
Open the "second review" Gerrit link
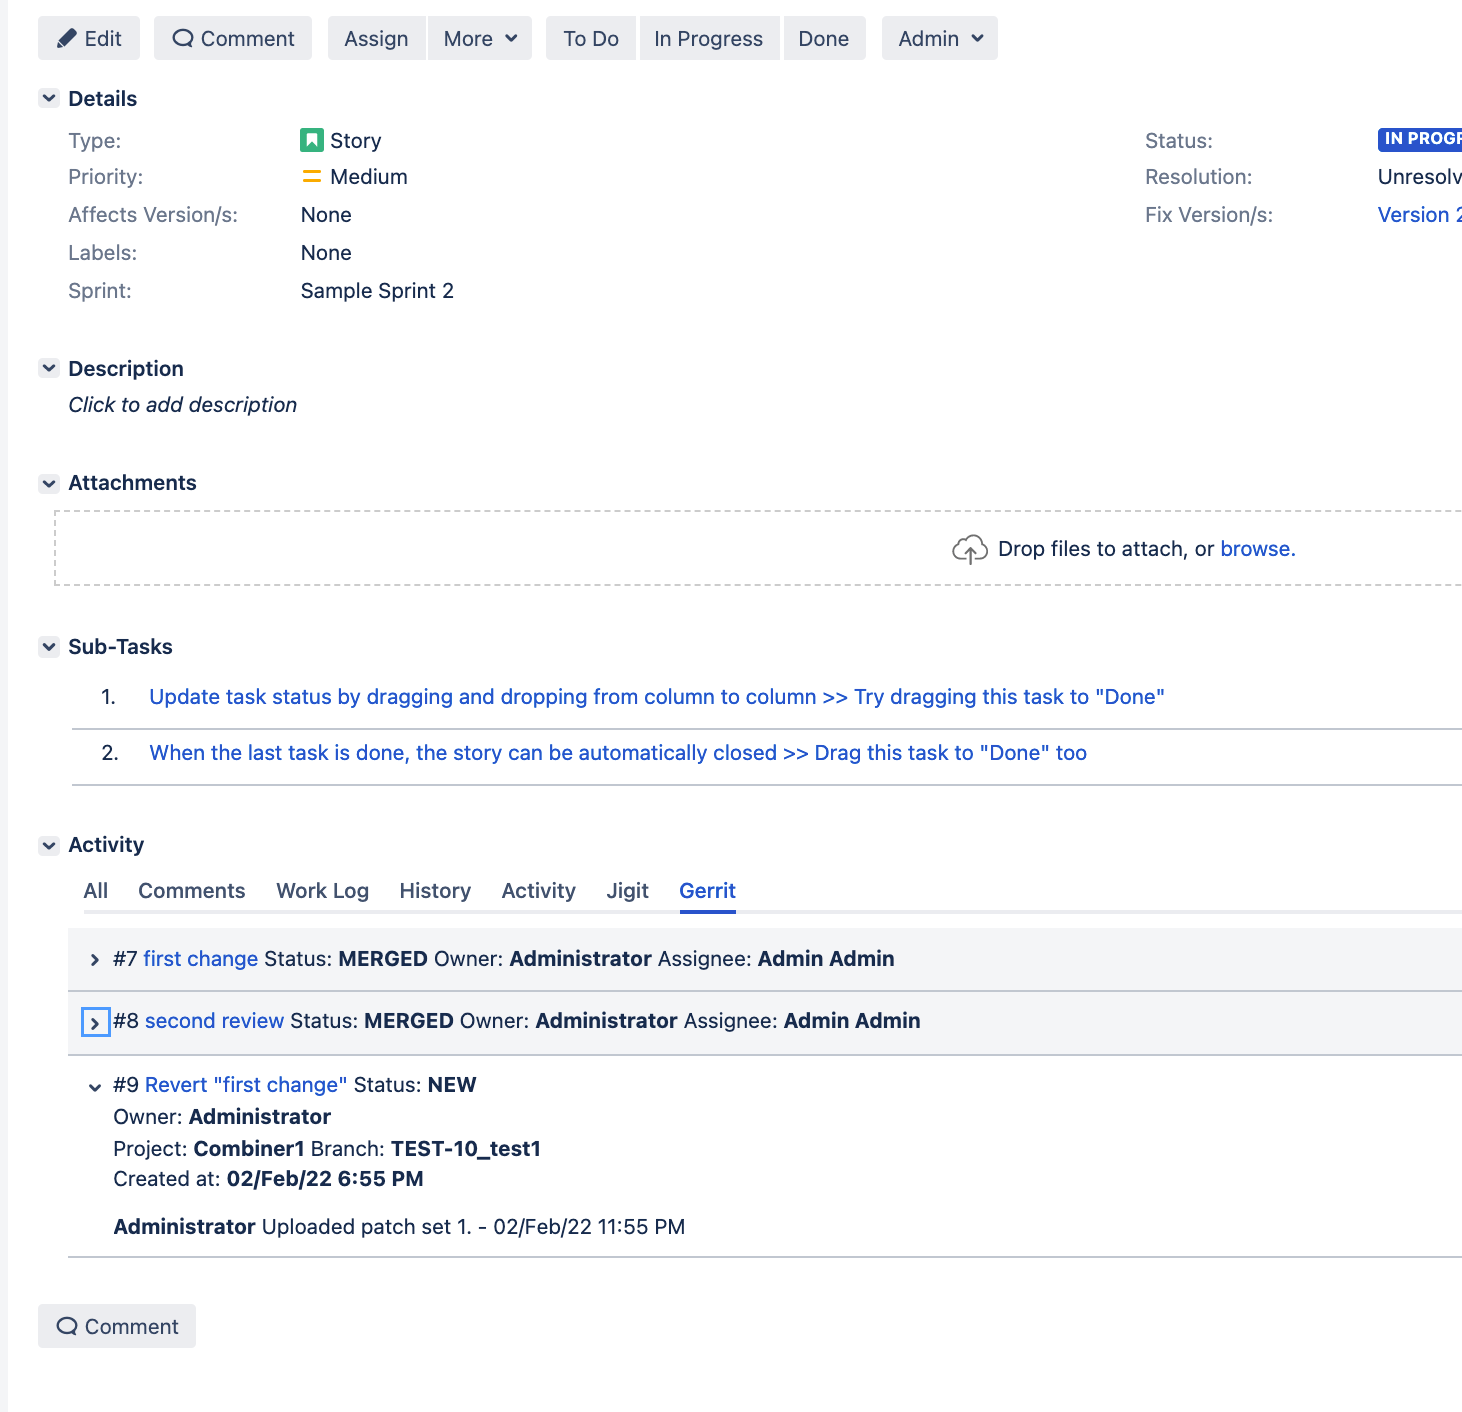[213, 1021]
